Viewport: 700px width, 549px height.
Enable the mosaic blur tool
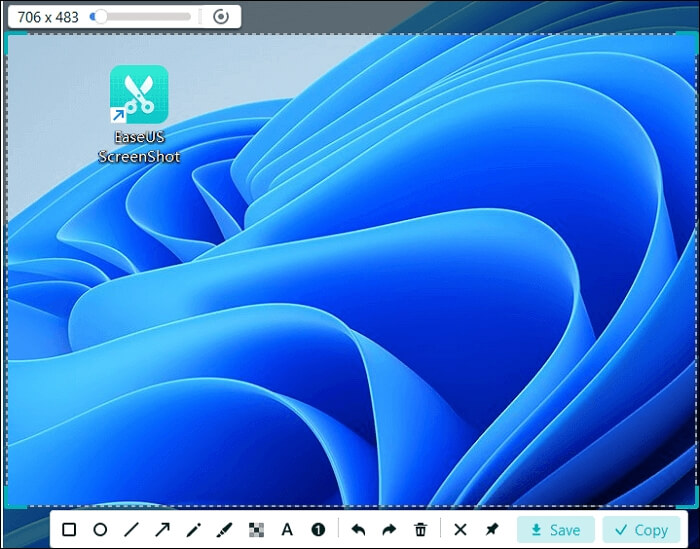coord(256,530)
